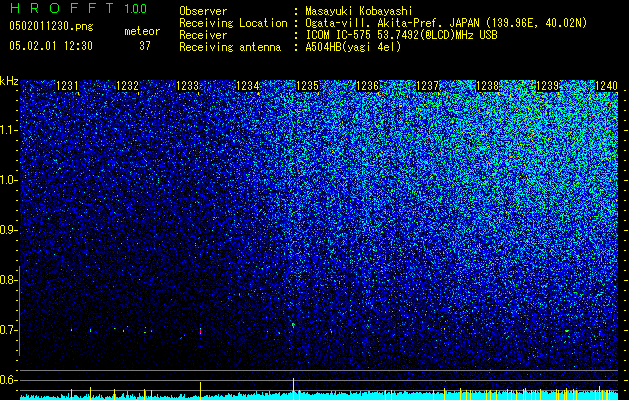
Task: Click the antenna value A504HB(yagi 4el)
Action: click(x=353, y=47)
